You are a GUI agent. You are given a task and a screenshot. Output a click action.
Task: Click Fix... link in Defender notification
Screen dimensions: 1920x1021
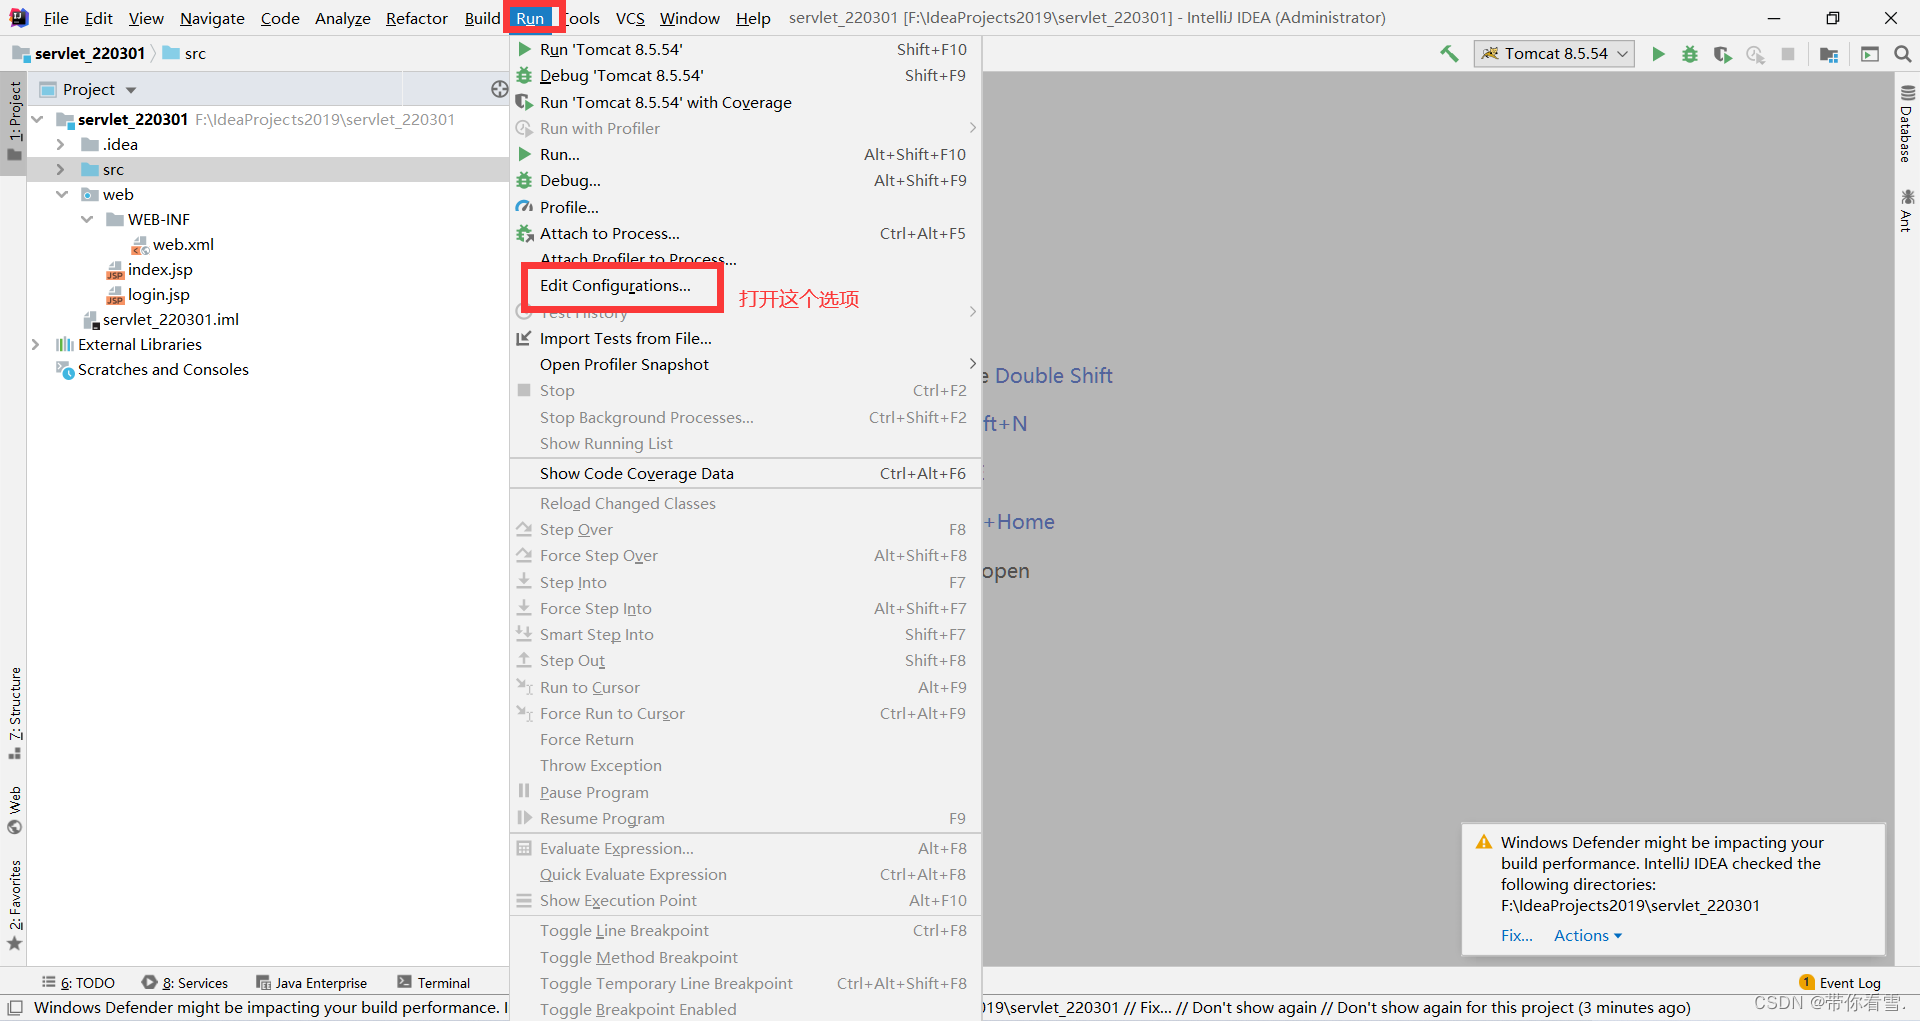(x=1516, y=935)
